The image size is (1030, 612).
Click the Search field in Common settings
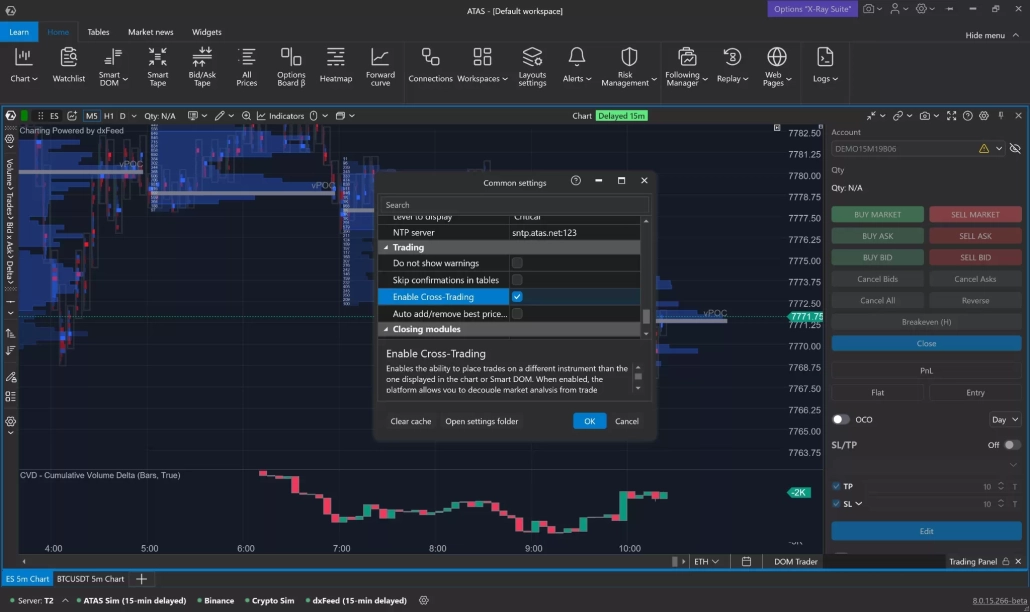point(514,205)
